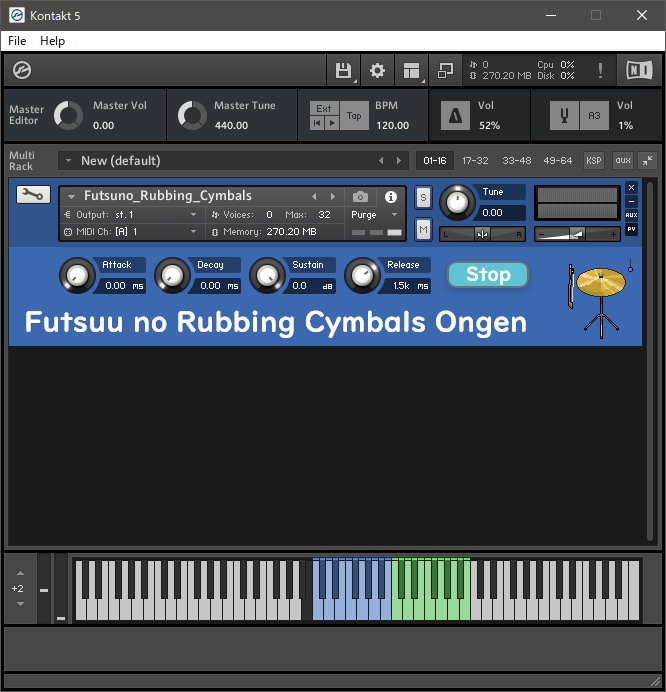Adjust the Release knob
Screen dimensions: 666x692
[x=362, y=275]
